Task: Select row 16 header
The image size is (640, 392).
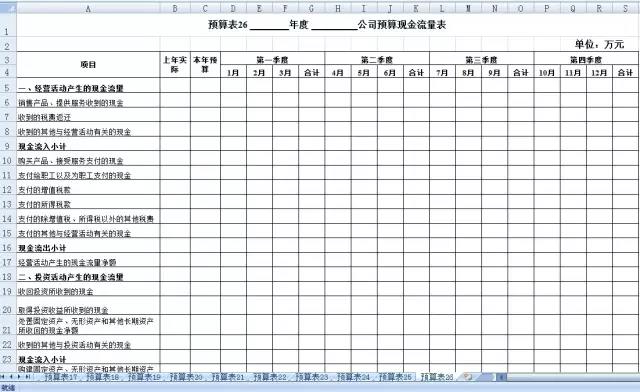Action: click(8, 245)
